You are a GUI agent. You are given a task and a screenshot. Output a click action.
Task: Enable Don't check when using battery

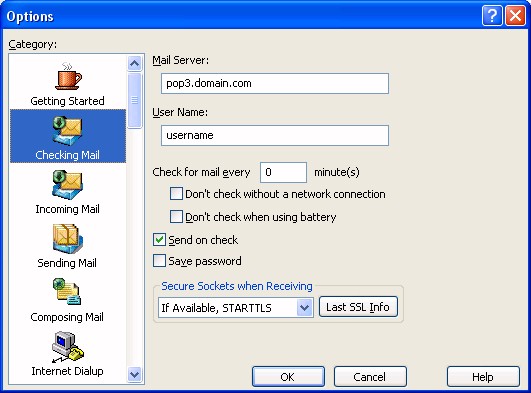point(176,217)
